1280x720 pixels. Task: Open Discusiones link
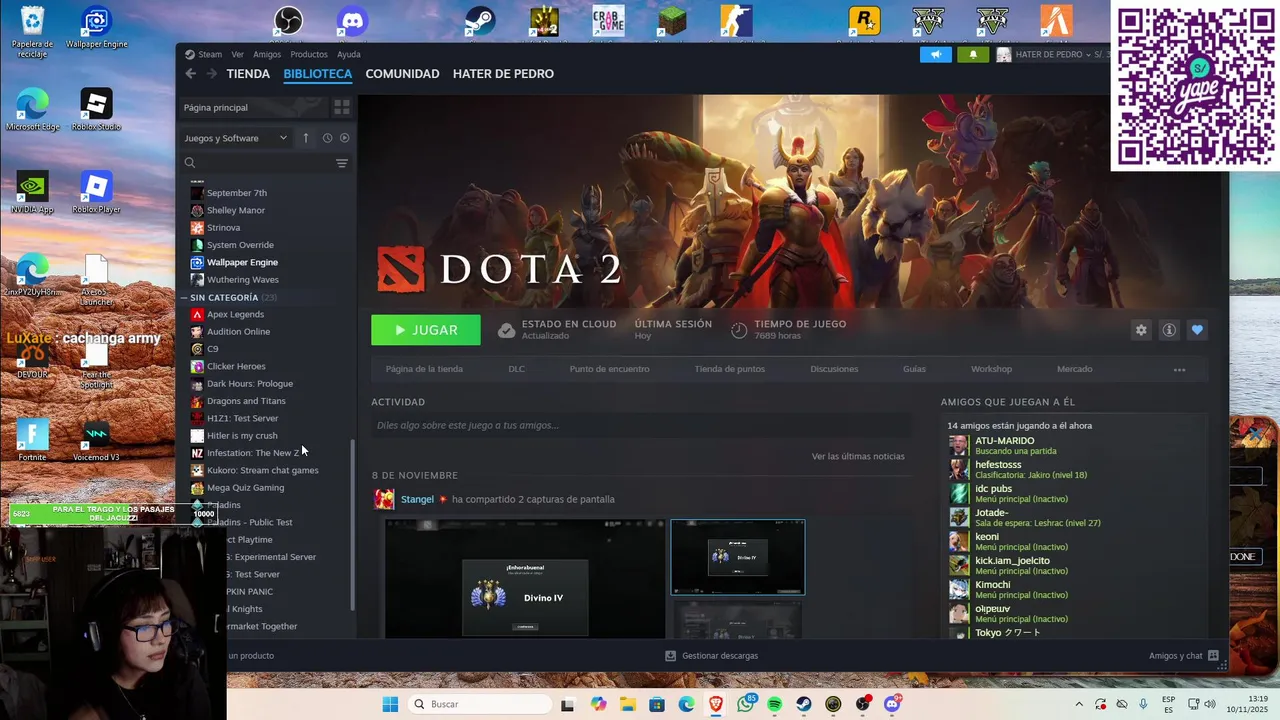point(834,369)
